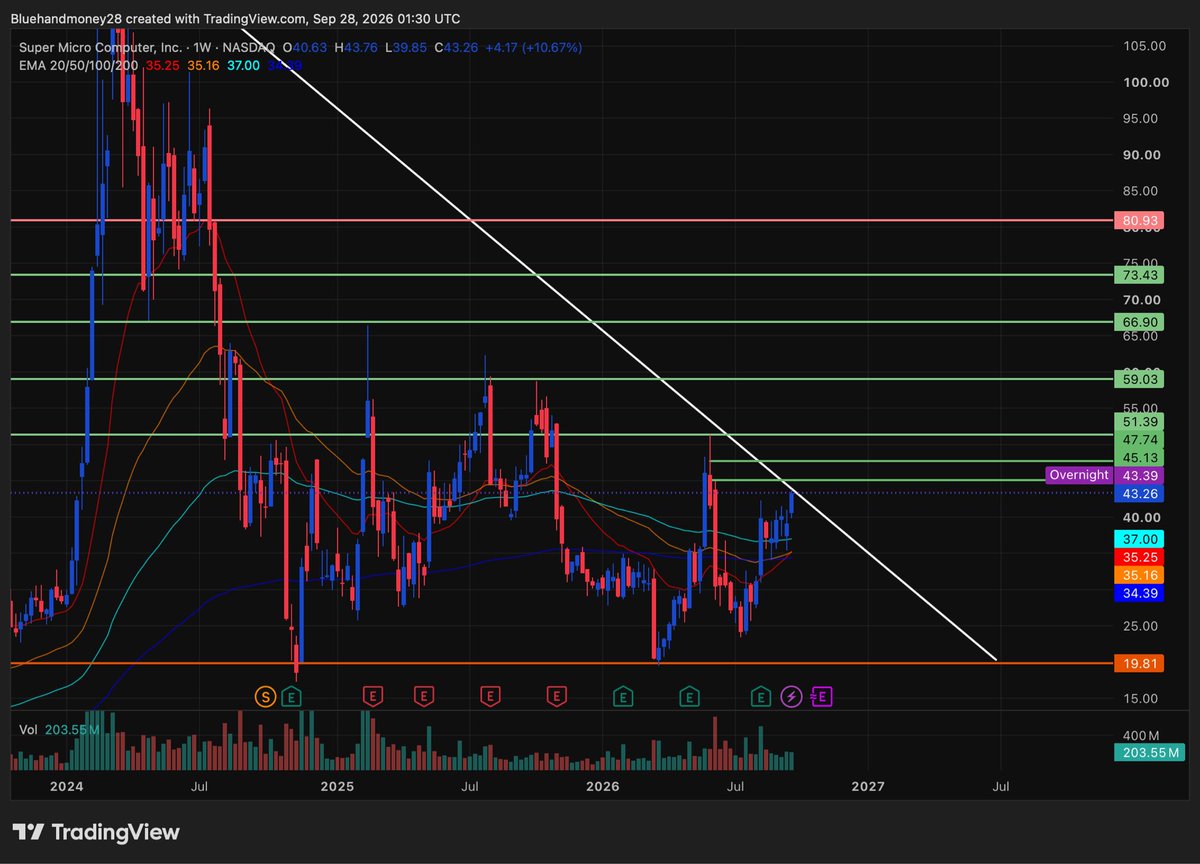Open the second red earnings marker of 2025
The width and height of the screenshot is (1200, 864).
click(423, 695)
